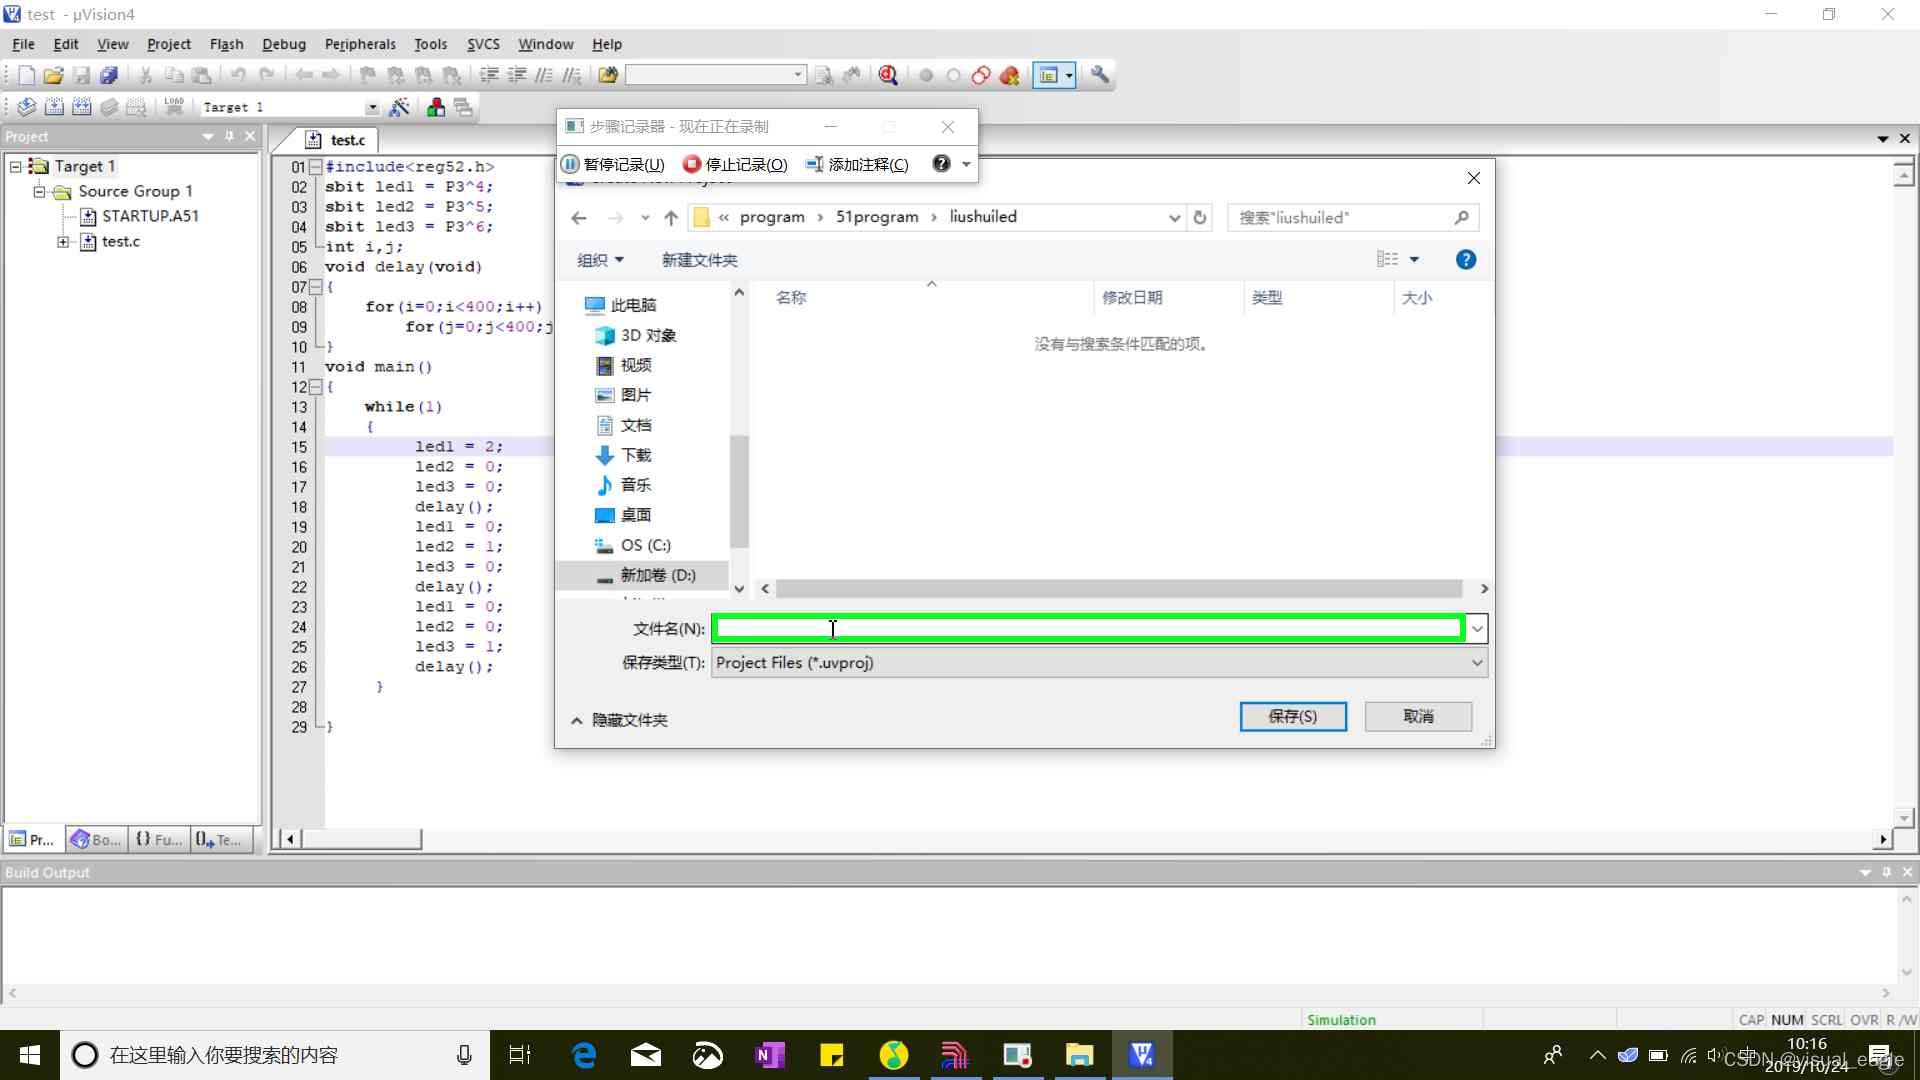Click the Open file icon in toolbar

pyautogui.click(x=54, y=75)
